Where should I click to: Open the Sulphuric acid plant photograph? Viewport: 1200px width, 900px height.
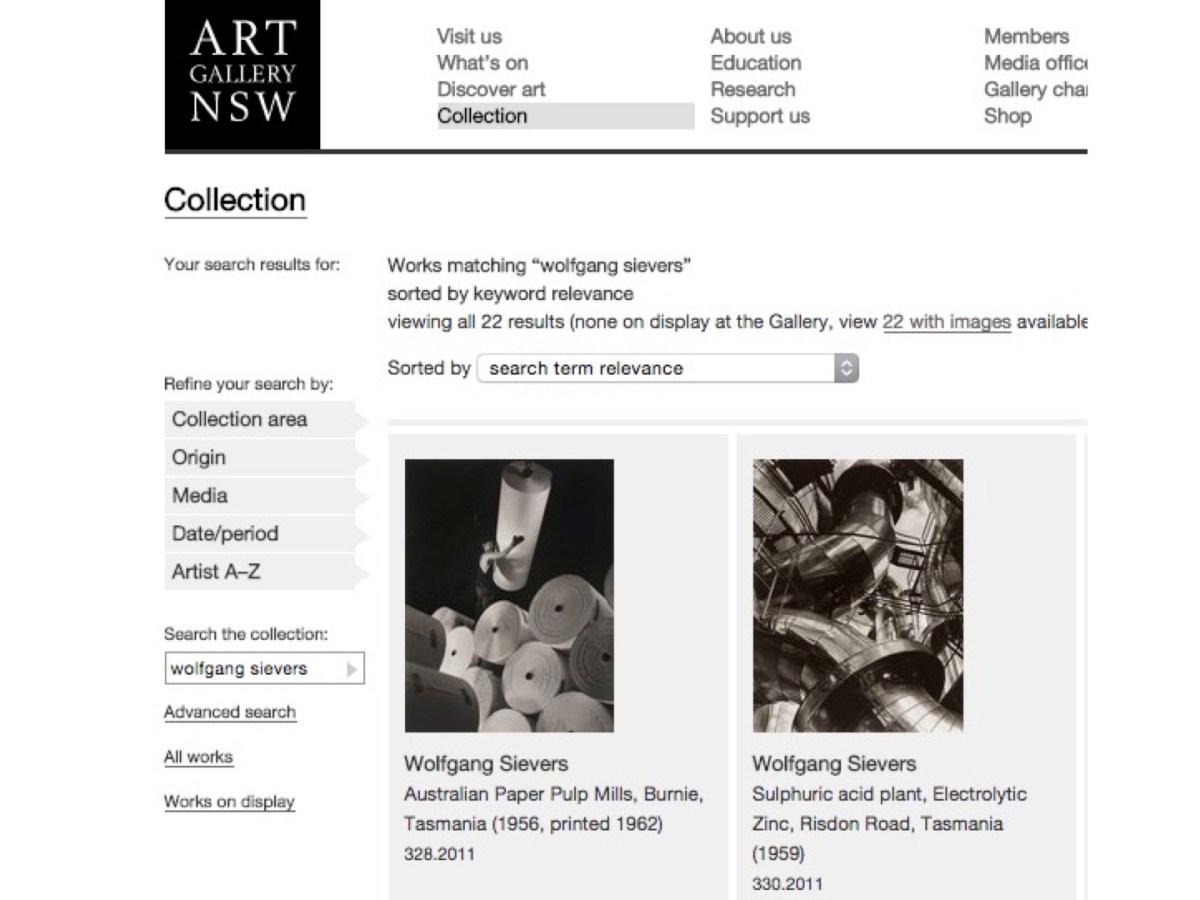[858, 595]
